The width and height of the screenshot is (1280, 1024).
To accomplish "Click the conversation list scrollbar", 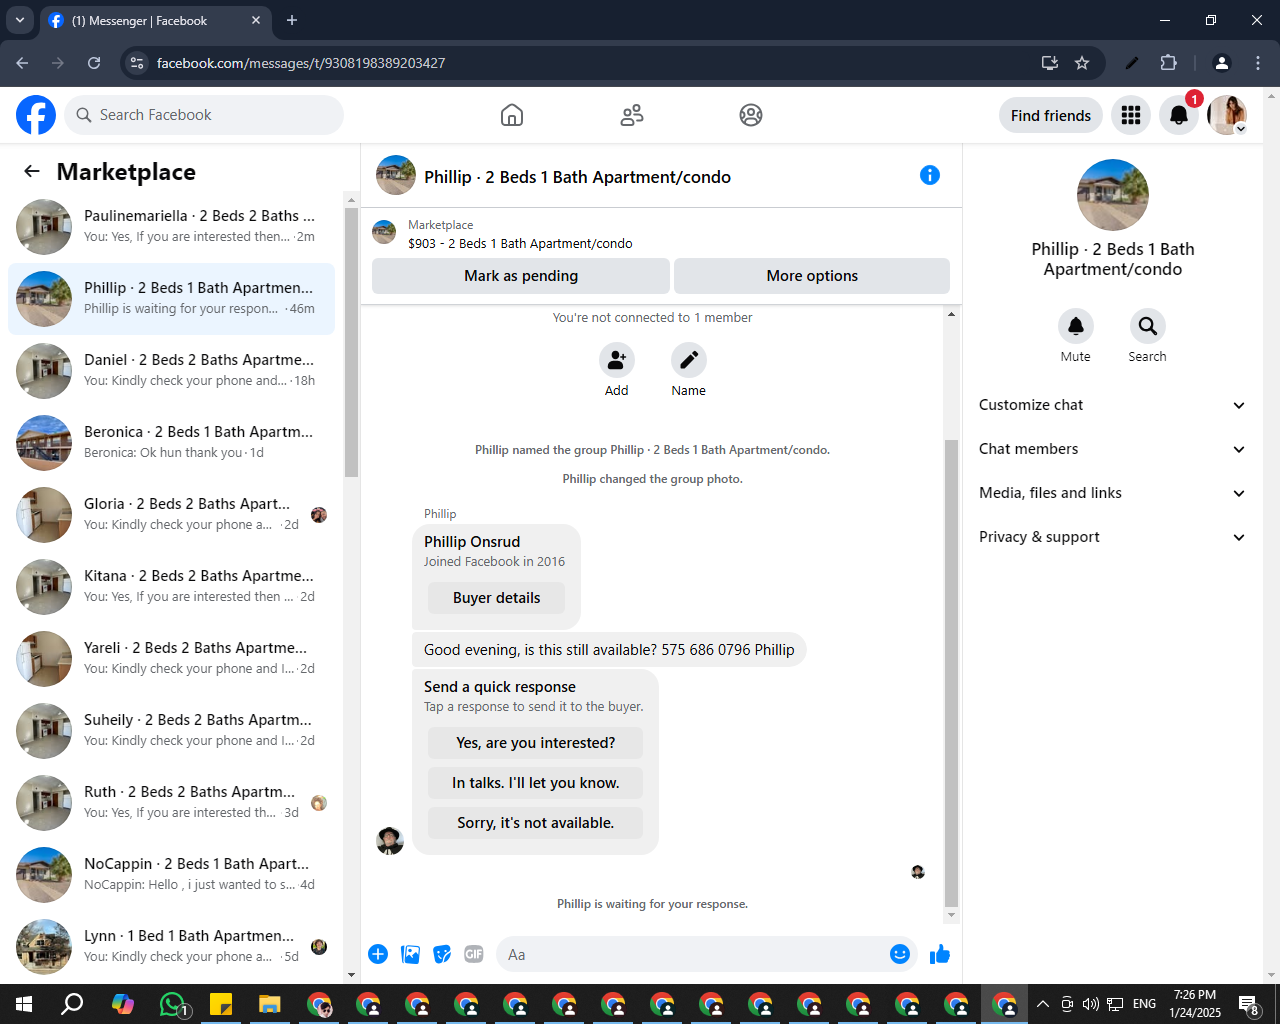I will click(351, 342).
